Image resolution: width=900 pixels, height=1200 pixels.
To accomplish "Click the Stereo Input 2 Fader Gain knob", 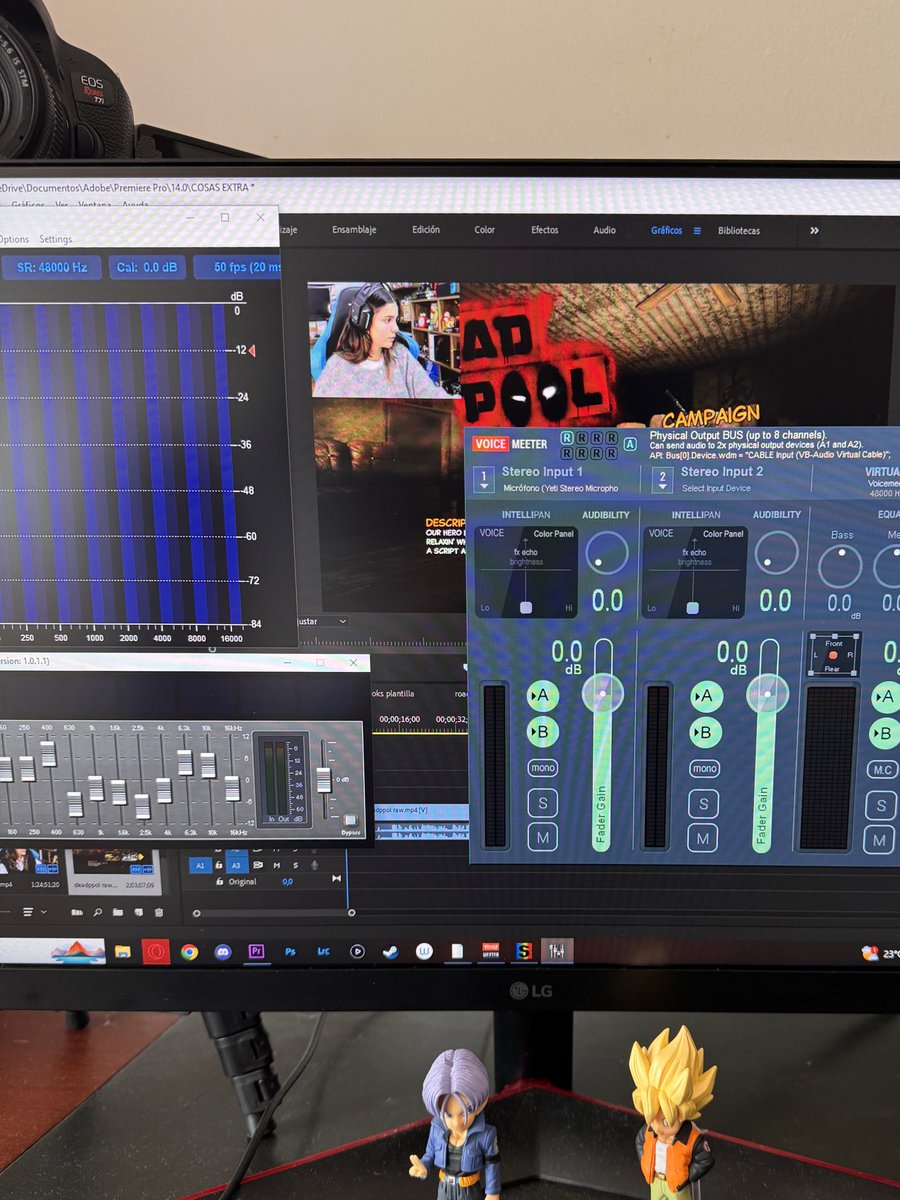I will (768, 692).
